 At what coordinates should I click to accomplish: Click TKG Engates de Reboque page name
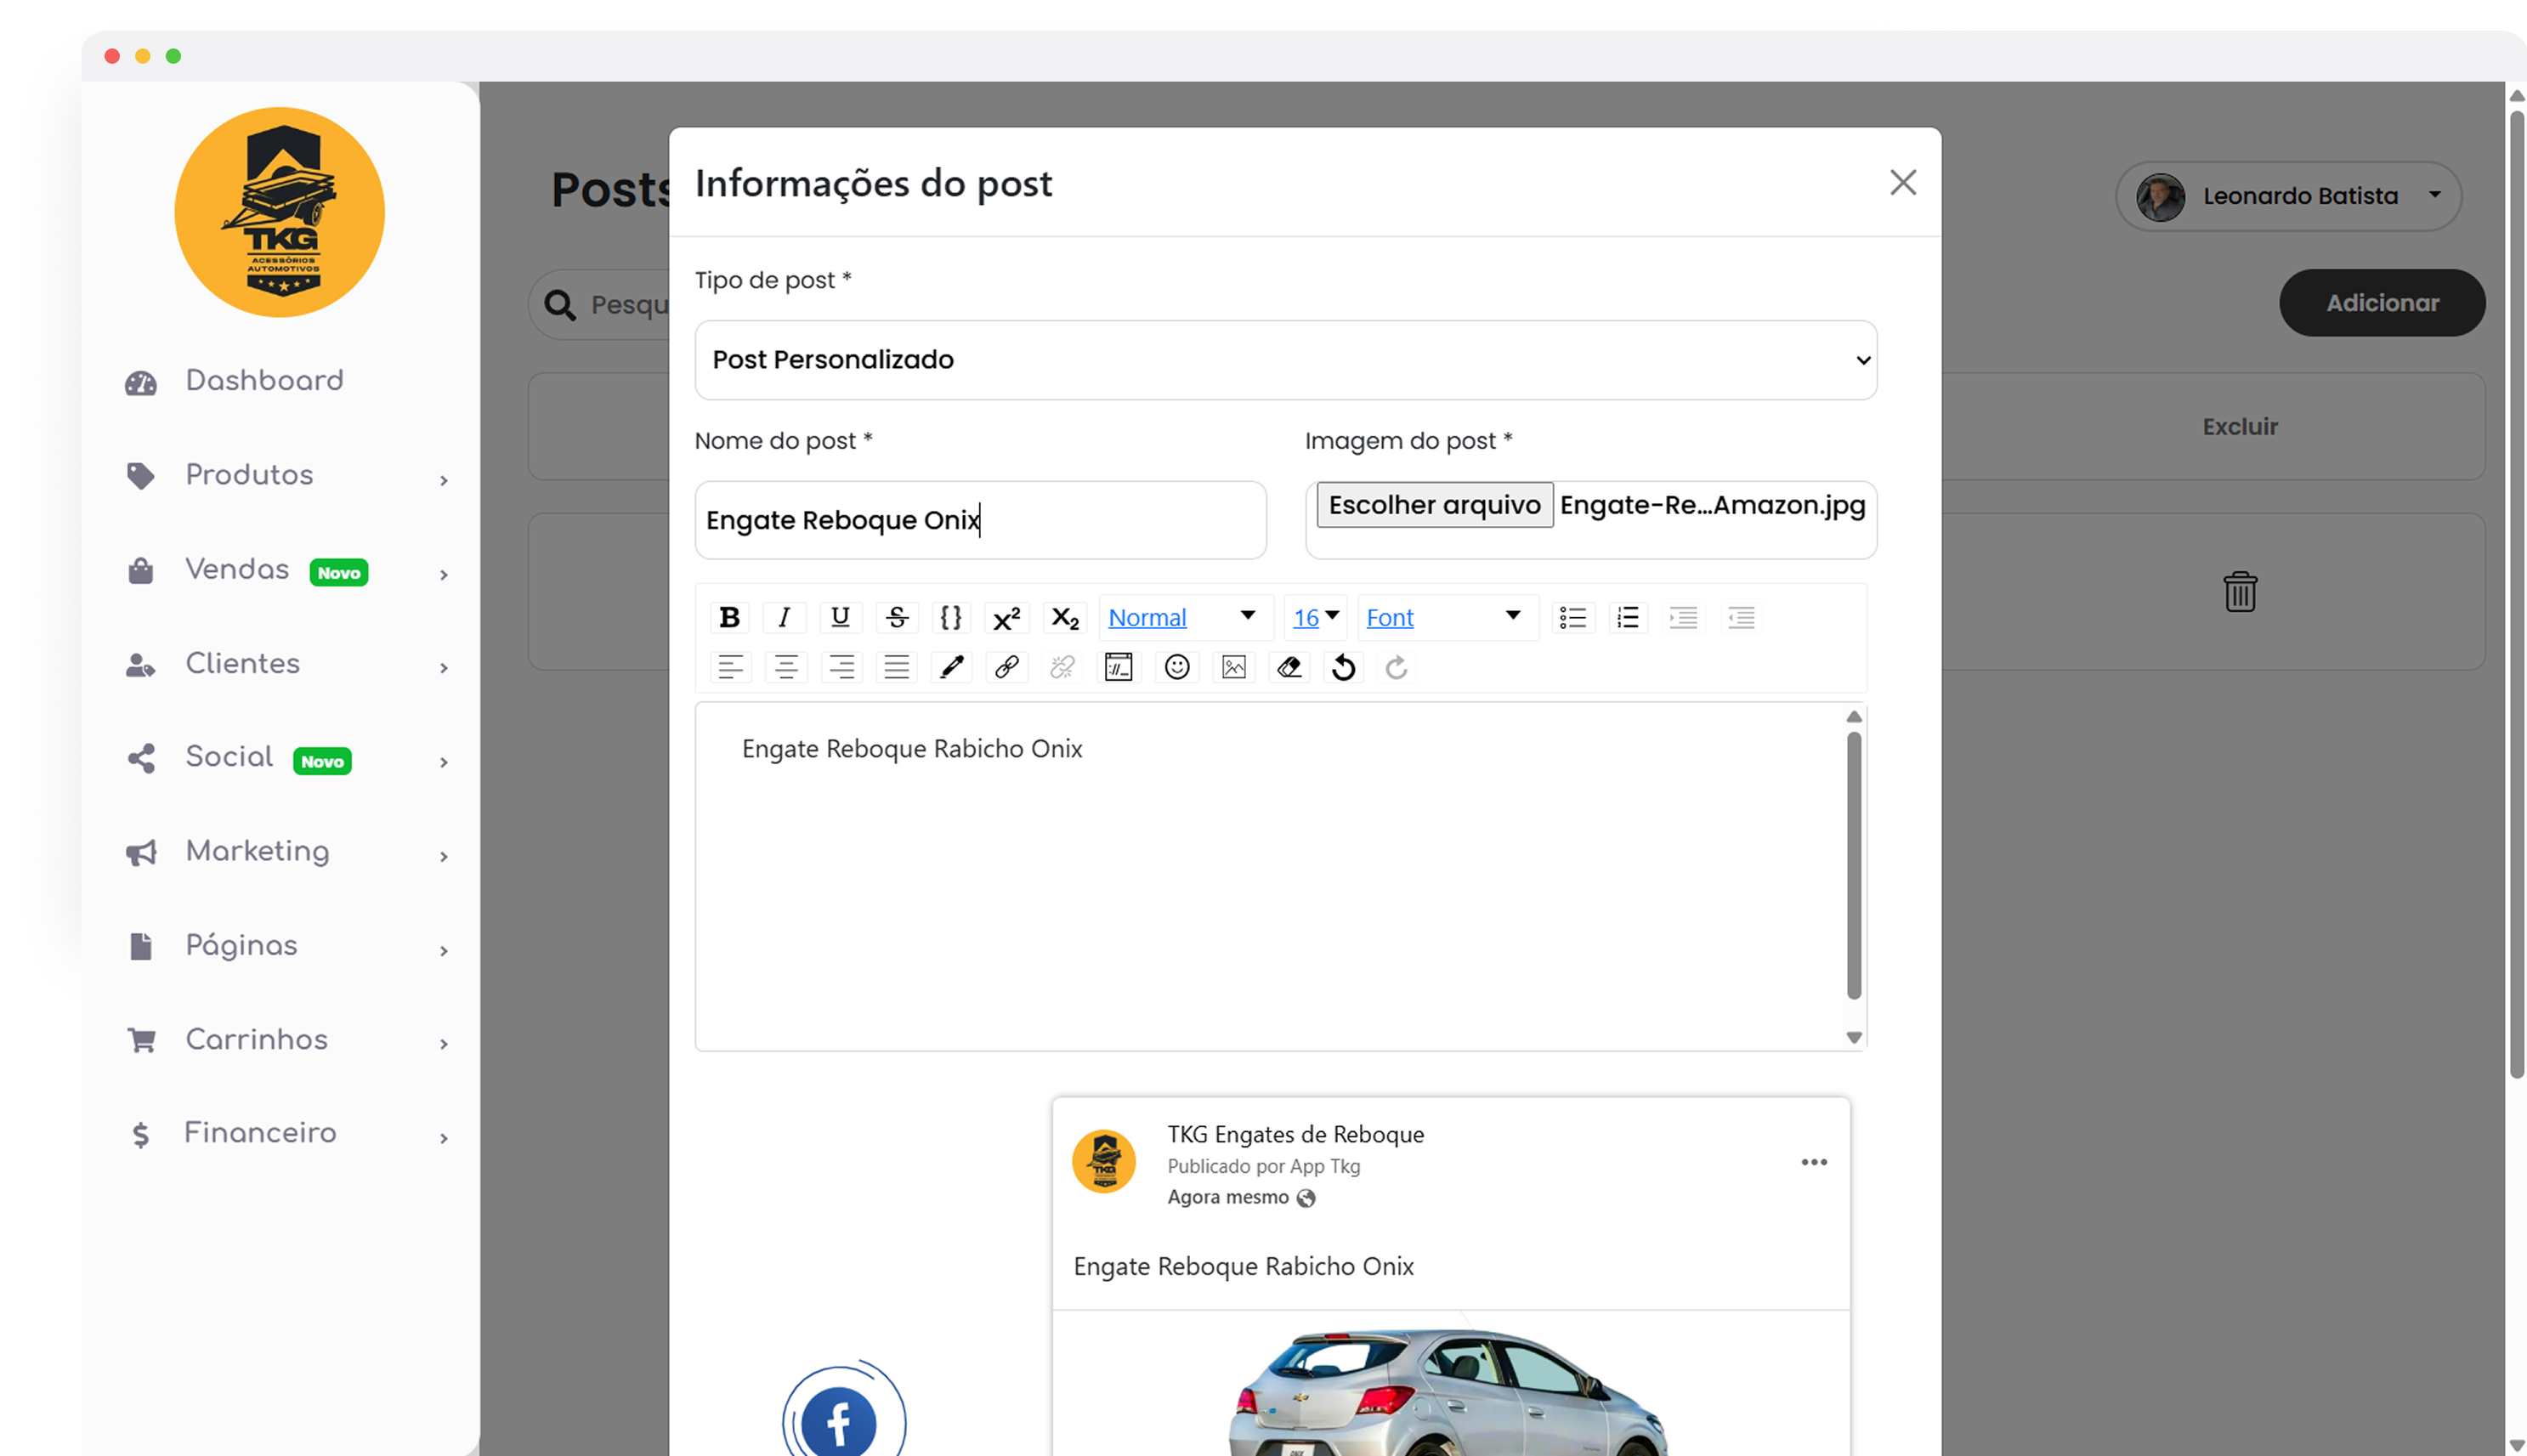1295,1134
